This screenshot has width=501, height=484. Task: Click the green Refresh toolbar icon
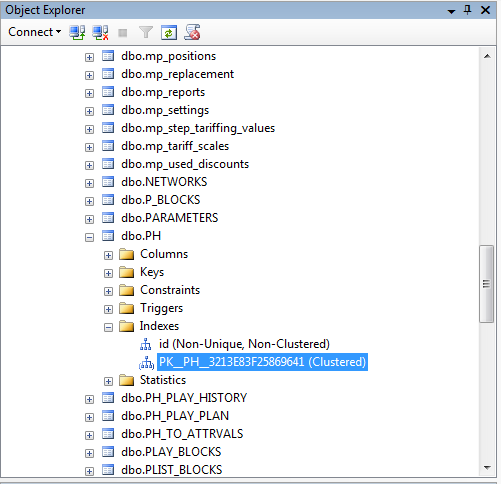(169, 33)
